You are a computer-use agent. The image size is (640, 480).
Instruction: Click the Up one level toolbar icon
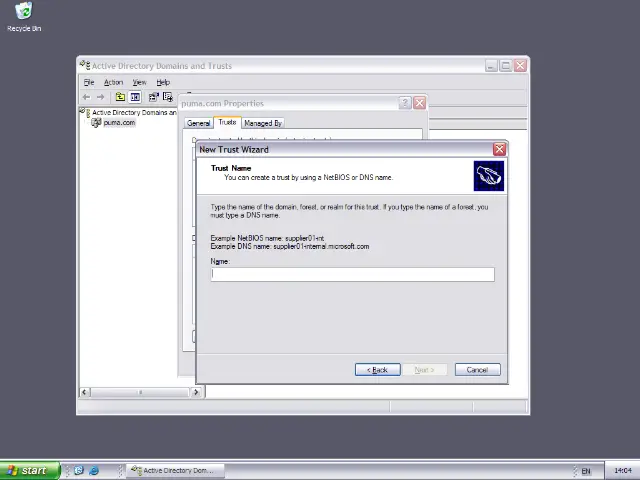tap(120, 97)
